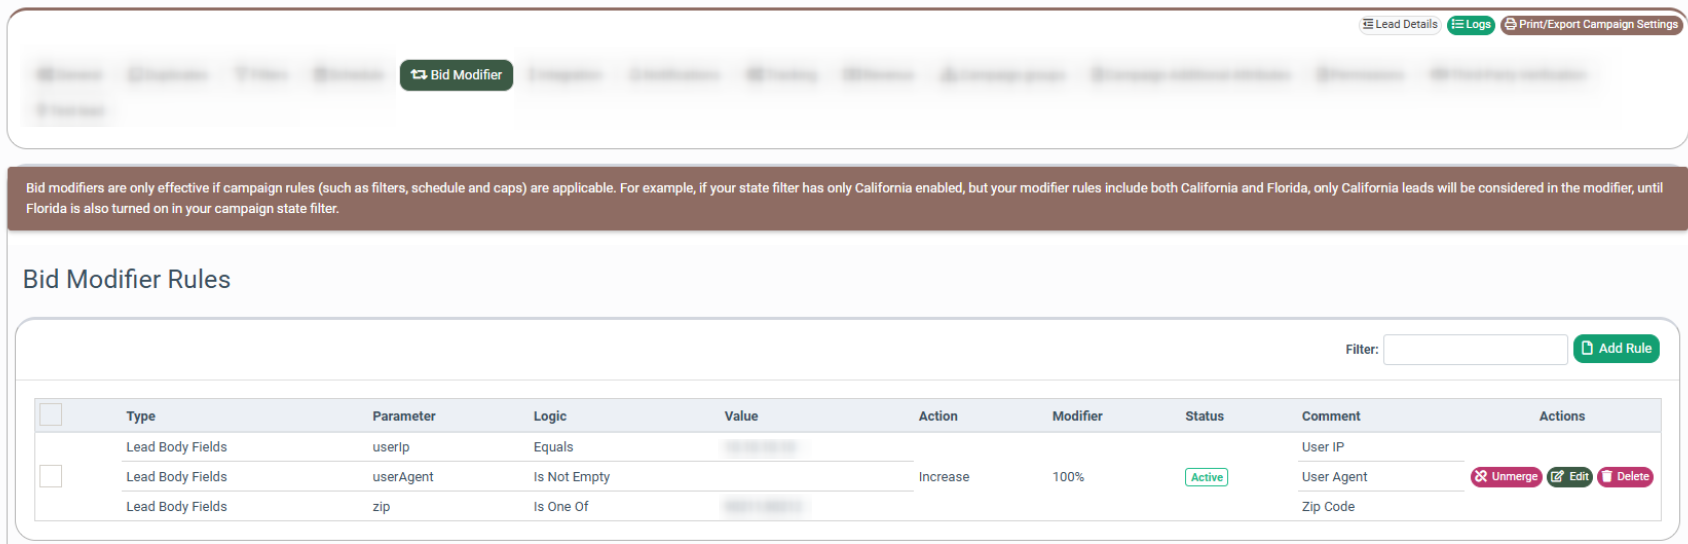Tick the checkbox for the merged rule row
Image resolution: width=1688 pixels, height=544 pixels.
pyautogui.click(x=51, y=476)
